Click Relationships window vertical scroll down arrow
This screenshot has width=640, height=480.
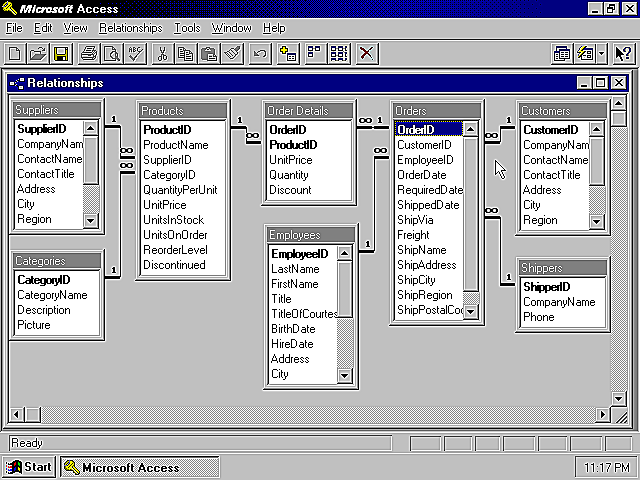click(x=618, y=399)
